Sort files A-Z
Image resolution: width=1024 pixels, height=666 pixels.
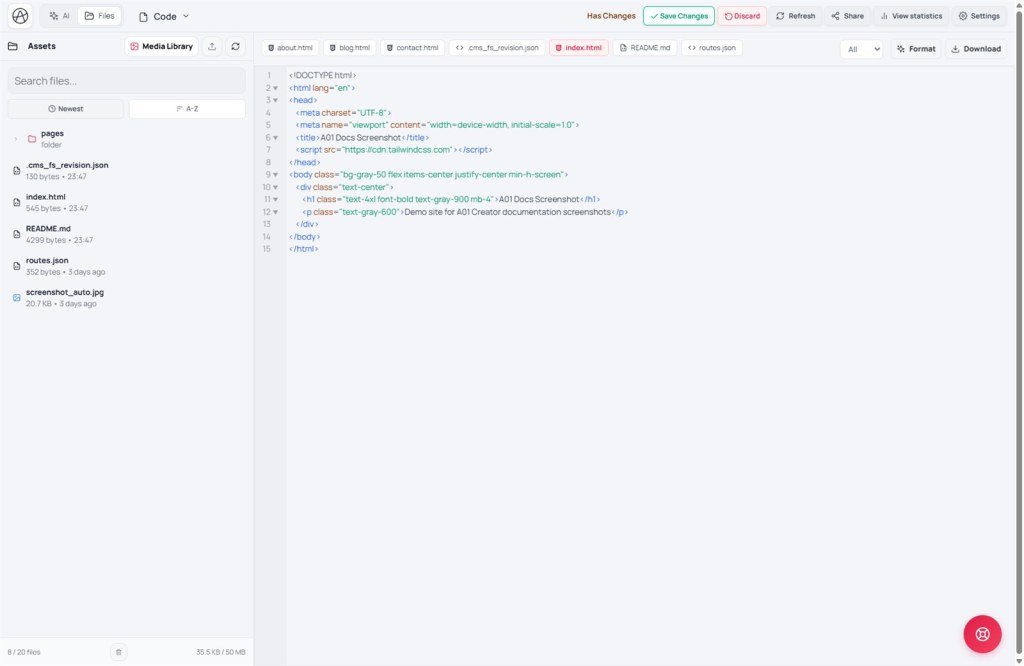tap(187, 109)
